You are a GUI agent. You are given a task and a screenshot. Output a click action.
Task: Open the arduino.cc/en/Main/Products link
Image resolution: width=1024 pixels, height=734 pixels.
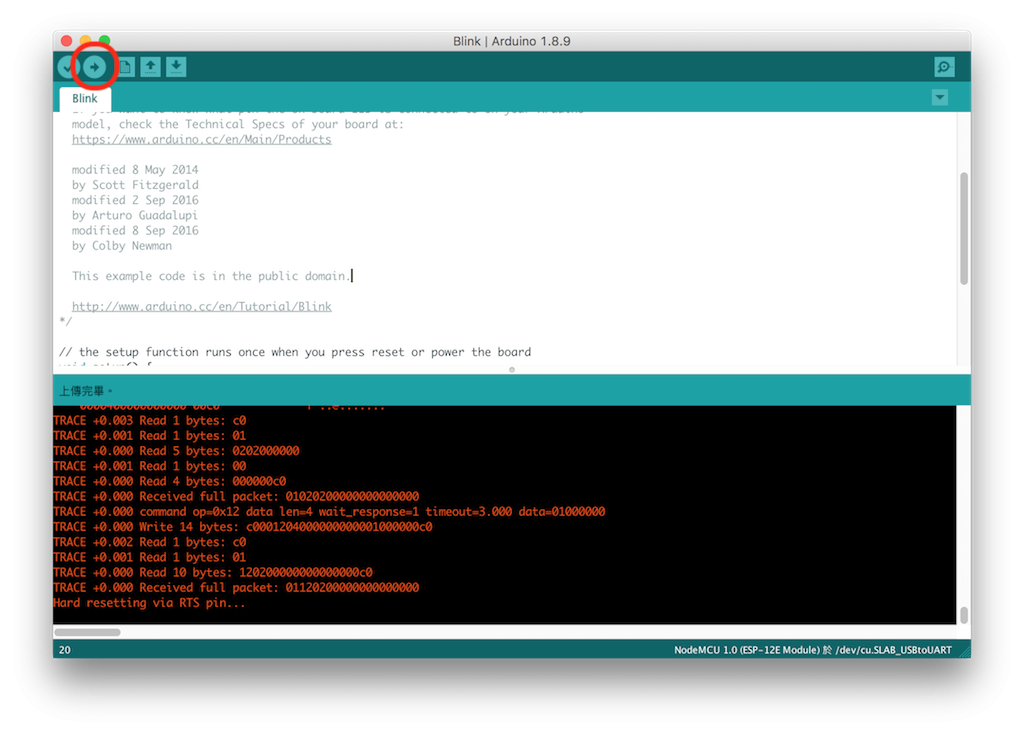tap(201, 139)
